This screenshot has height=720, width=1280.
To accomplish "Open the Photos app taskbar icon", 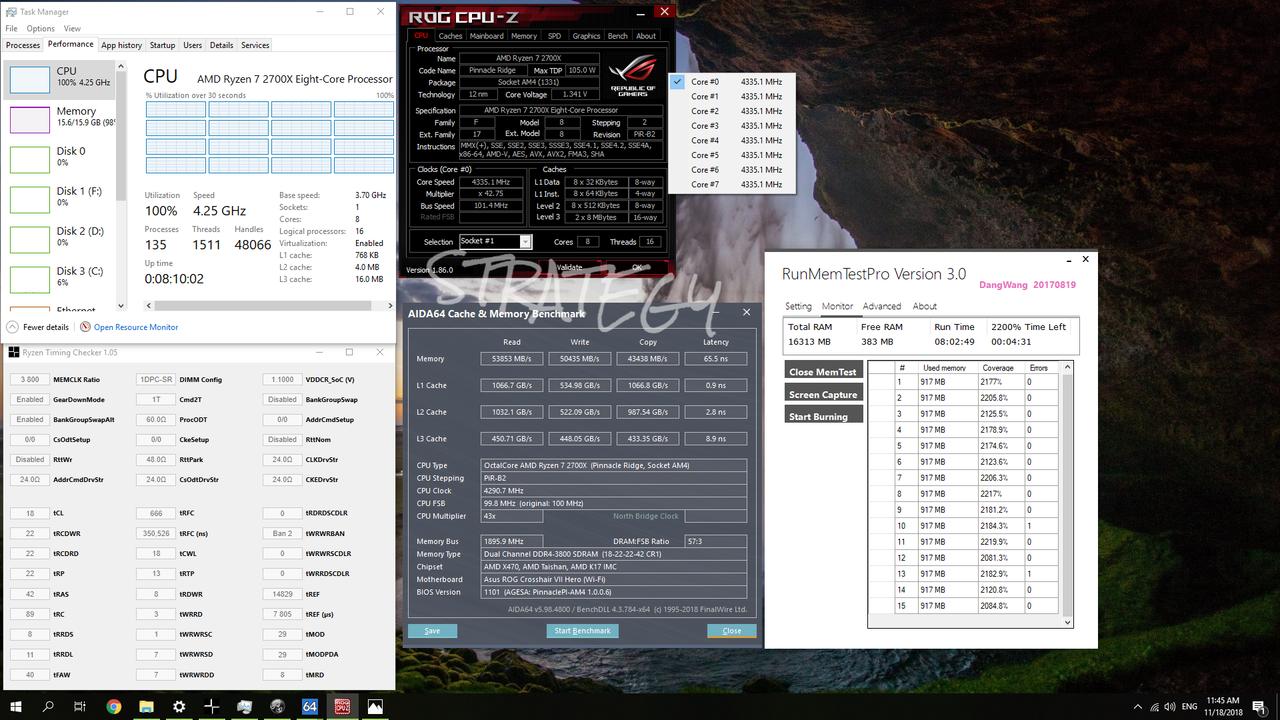I will (375, 706).
